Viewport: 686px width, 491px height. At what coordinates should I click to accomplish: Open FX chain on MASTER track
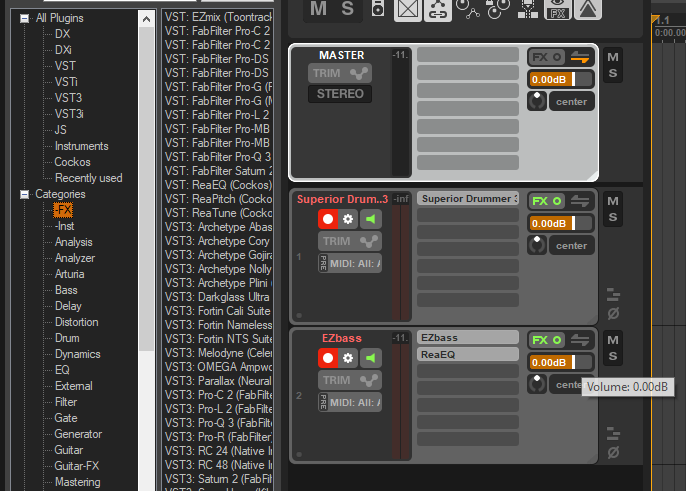[540, 57]
